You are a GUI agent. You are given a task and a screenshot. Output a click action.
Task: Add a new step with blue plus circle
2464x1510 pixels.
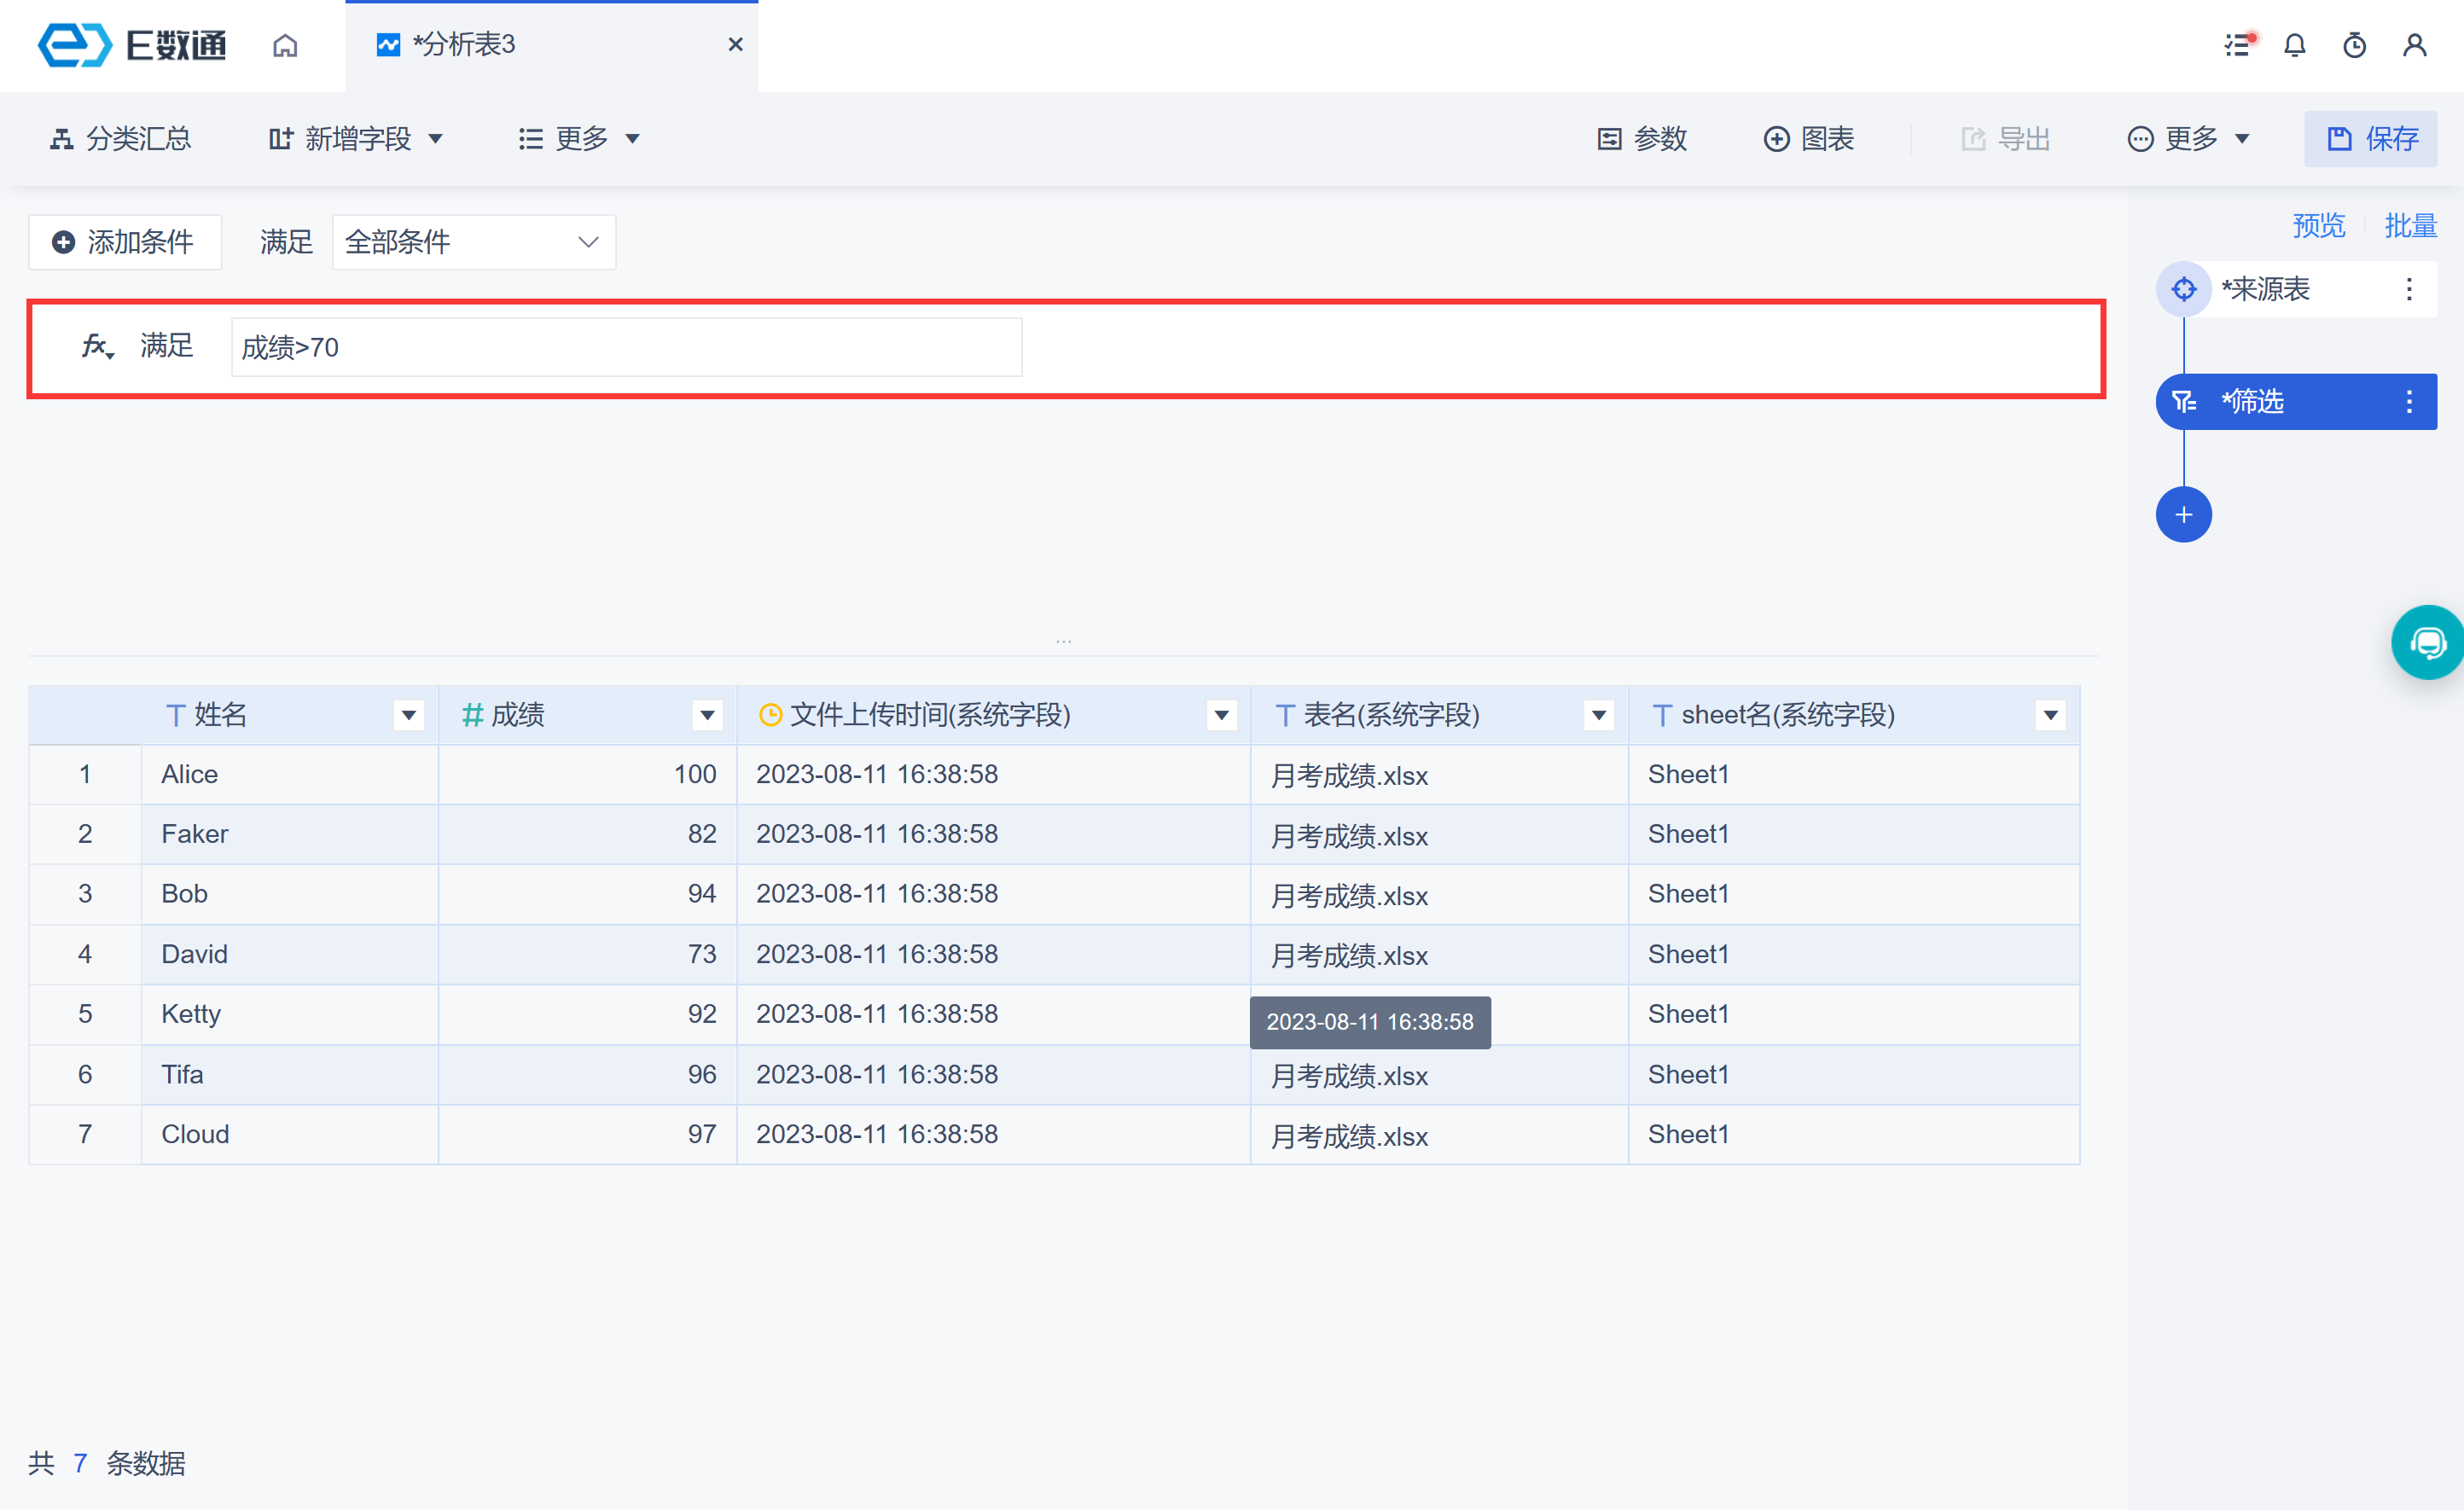(x=2183, y=515)
